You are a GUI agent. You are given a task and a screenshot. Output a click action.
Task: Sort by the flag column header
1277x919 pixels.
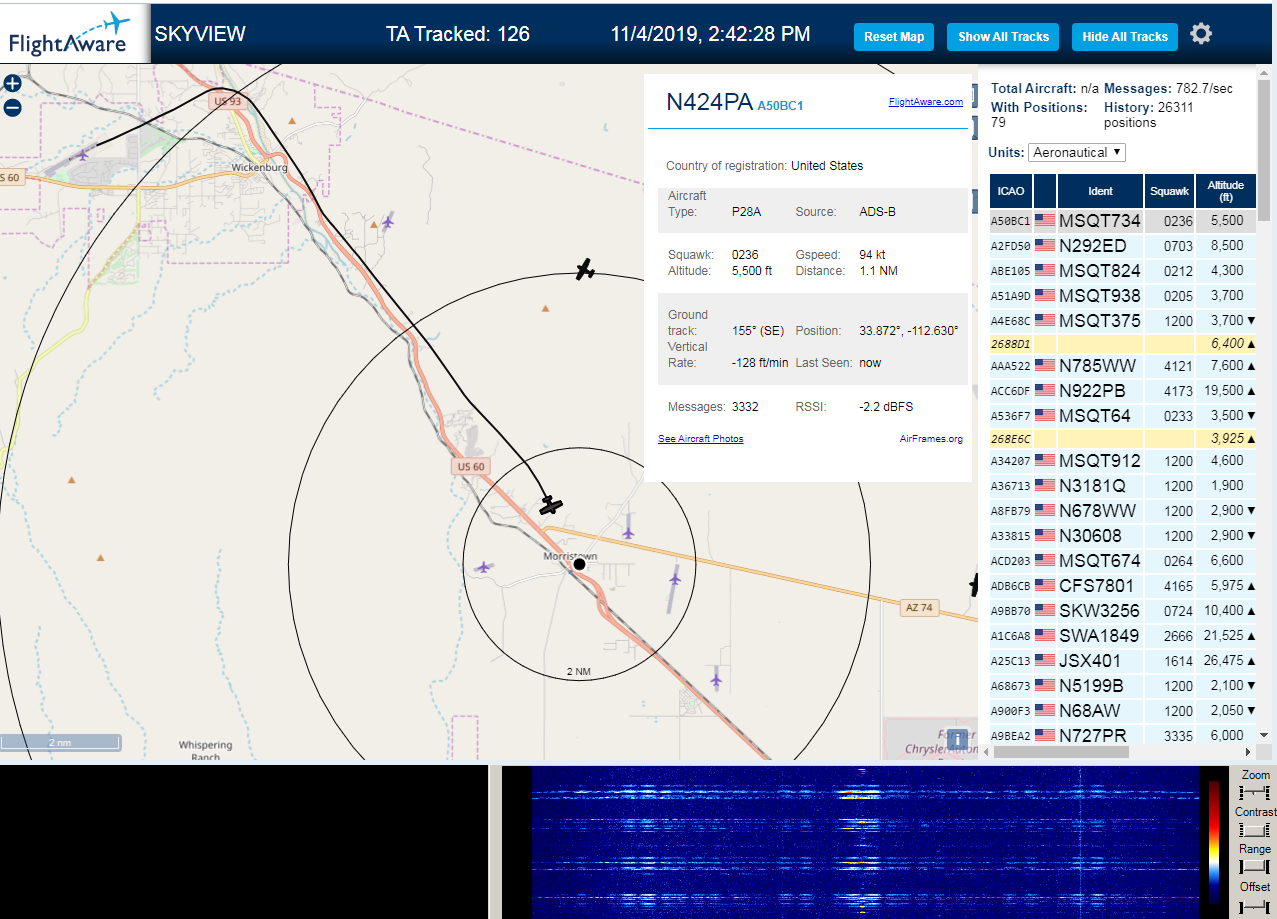pos(1045,191)
